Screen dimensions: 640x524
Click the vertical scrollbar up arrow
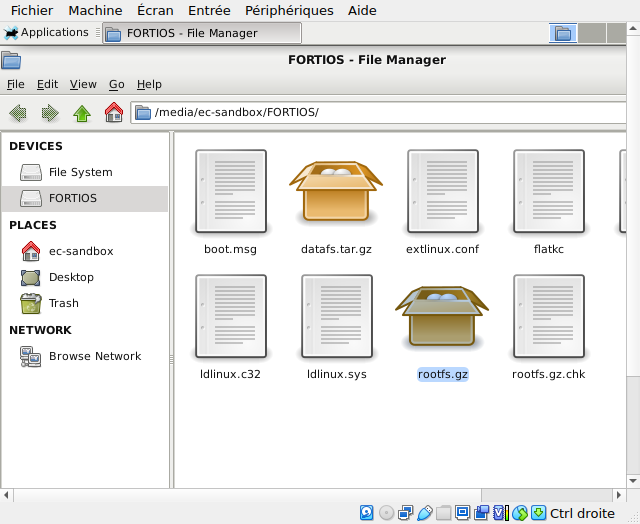[633, 29]
